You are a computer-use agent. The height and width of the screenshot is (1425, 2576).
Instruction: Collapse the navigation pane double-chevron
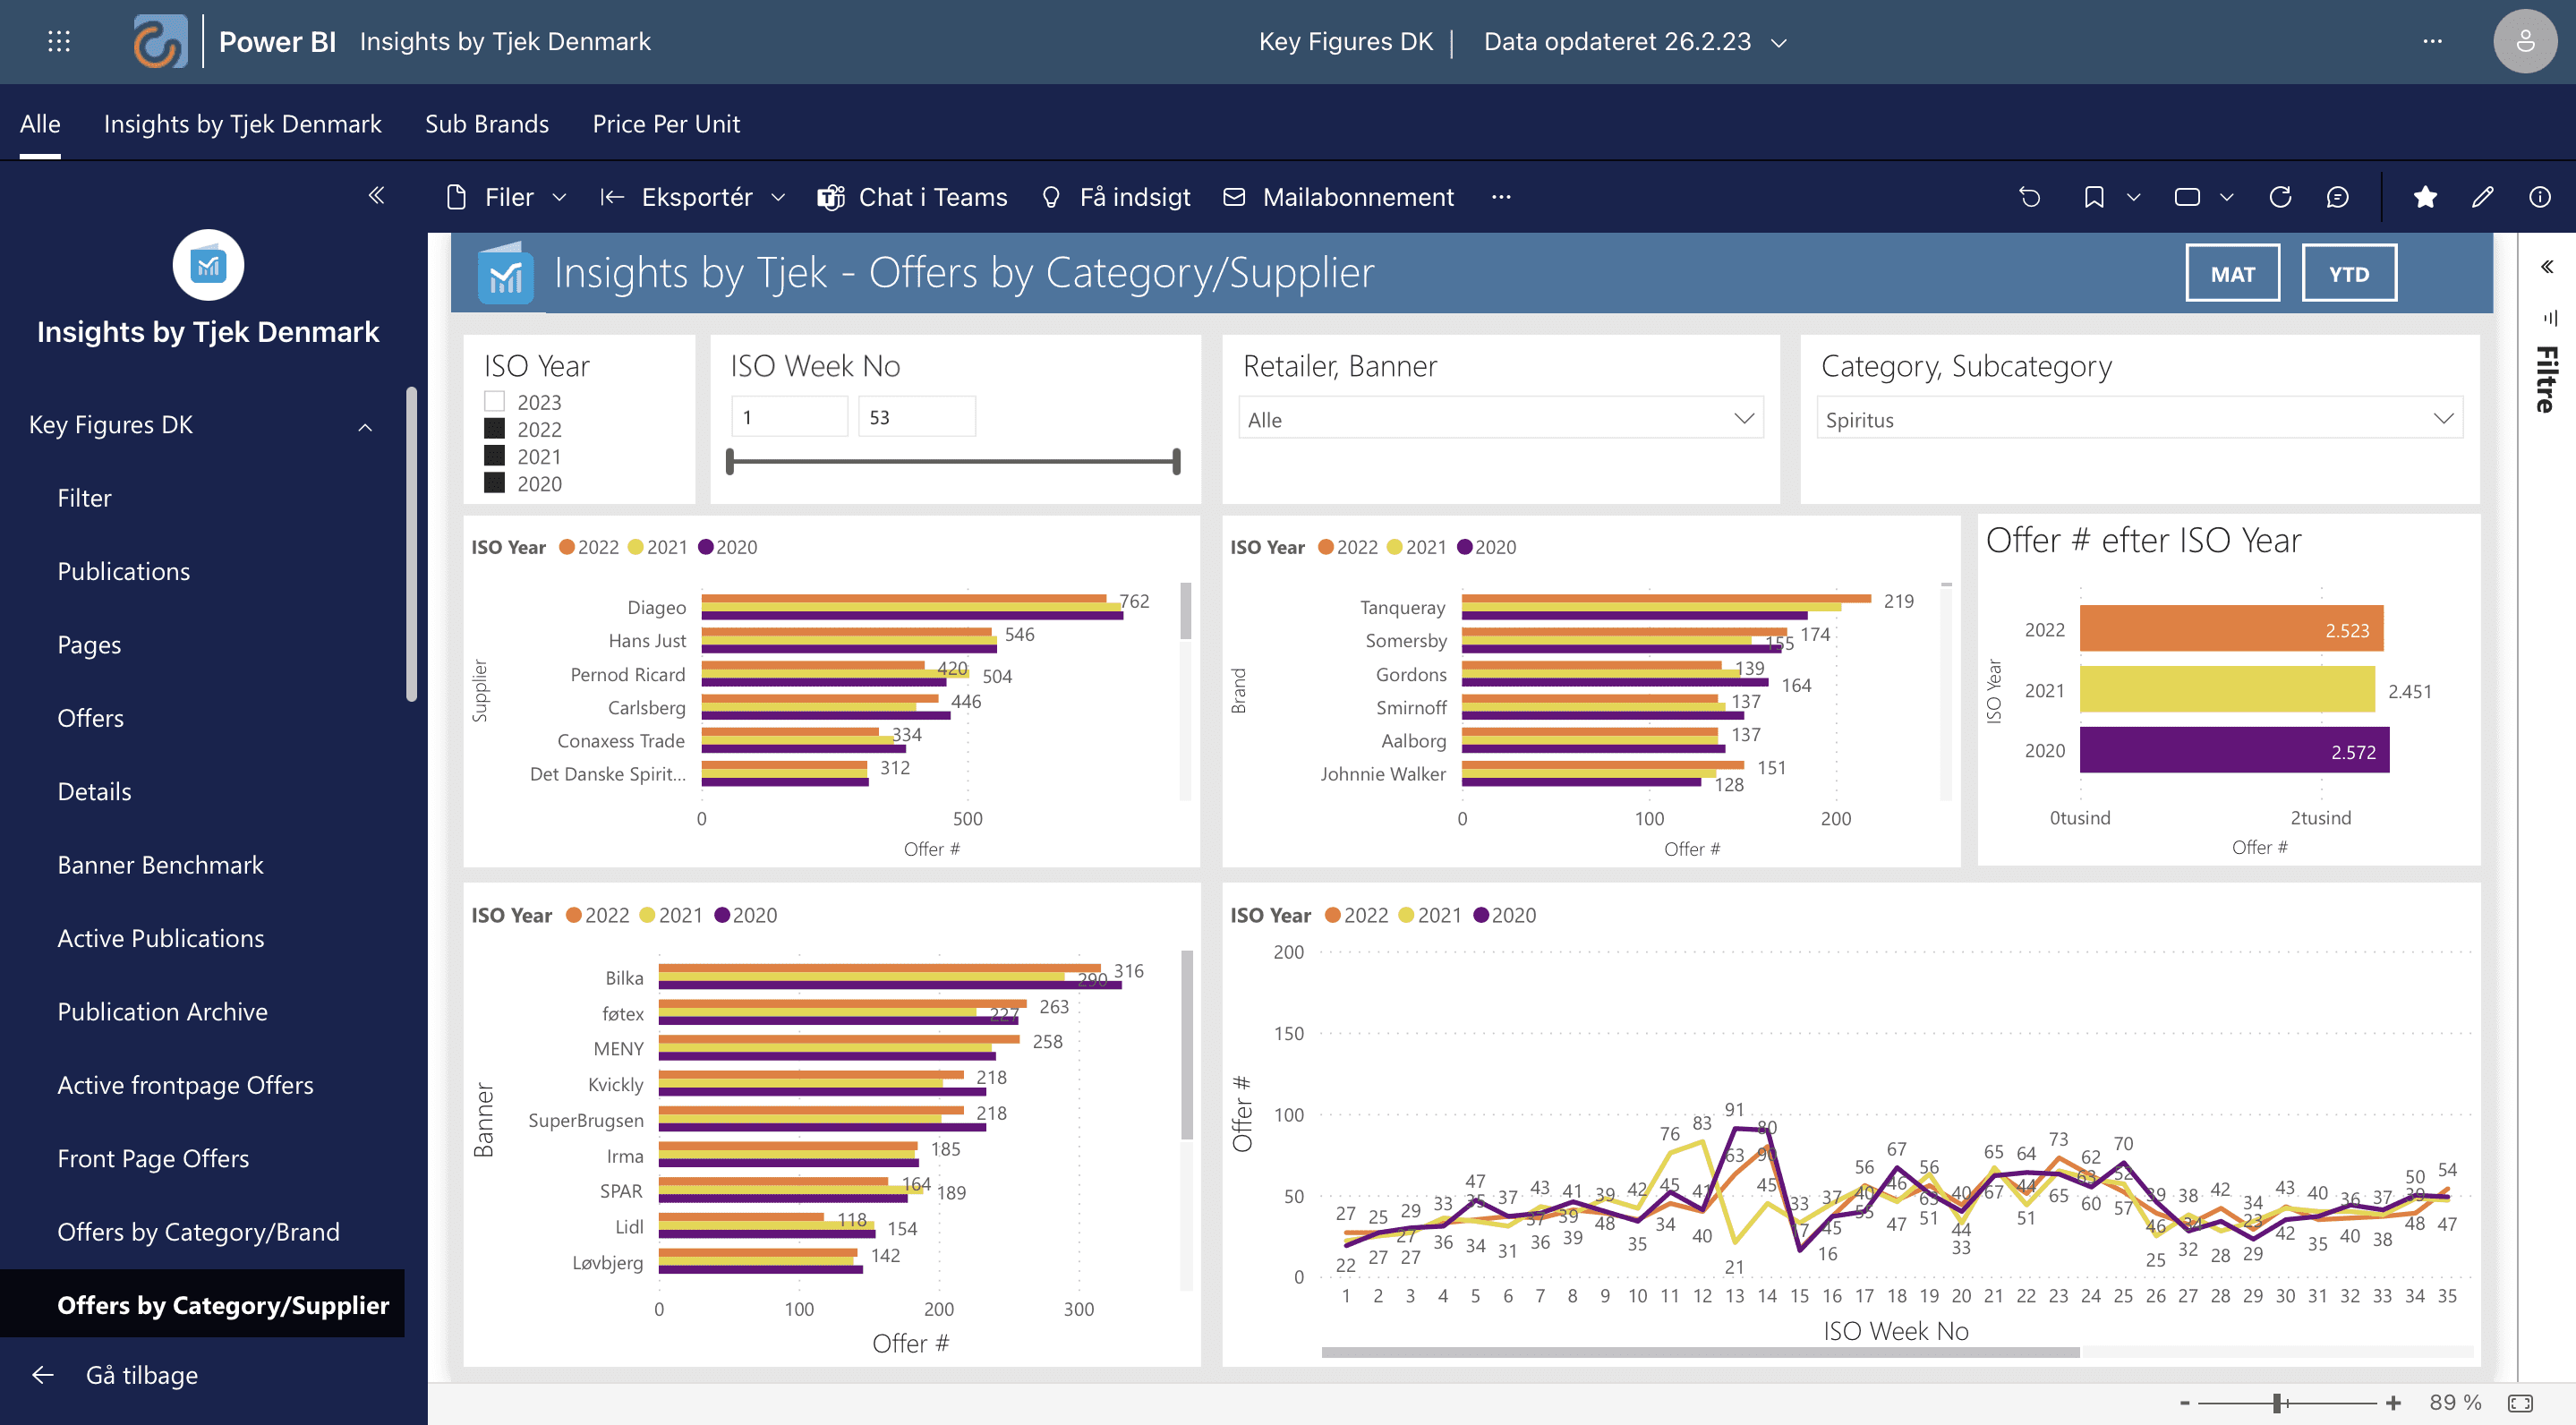click(x=376, y=195)
